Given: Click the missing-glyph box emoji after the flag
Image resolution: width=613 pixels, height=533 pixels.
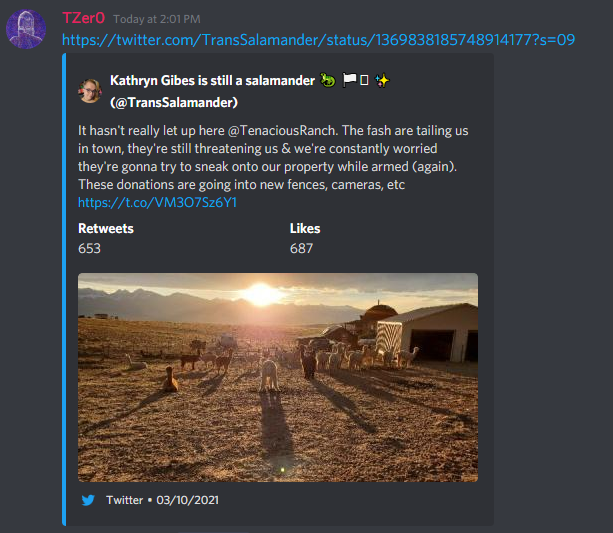Looking at the screenshot, I should click(x=364, y=80).
